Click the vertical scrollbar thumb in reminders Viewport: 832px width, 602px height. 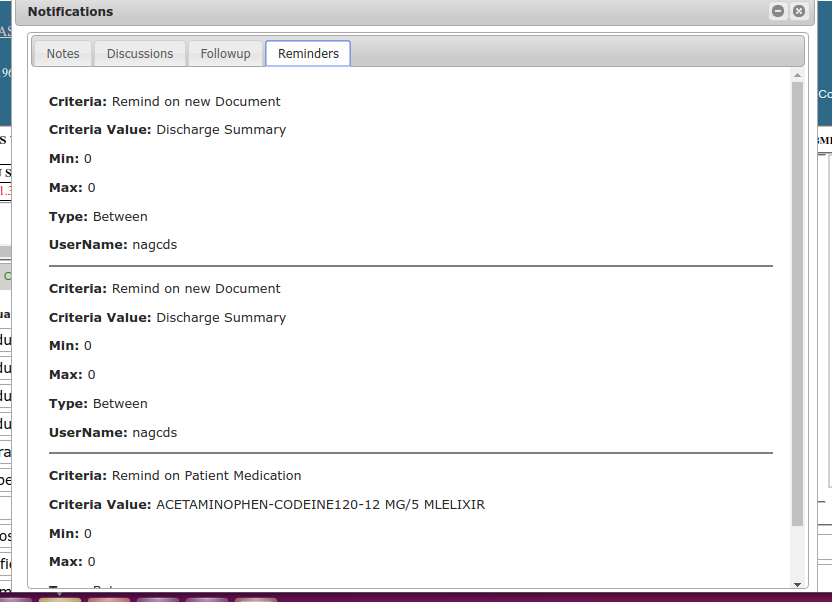797,300
